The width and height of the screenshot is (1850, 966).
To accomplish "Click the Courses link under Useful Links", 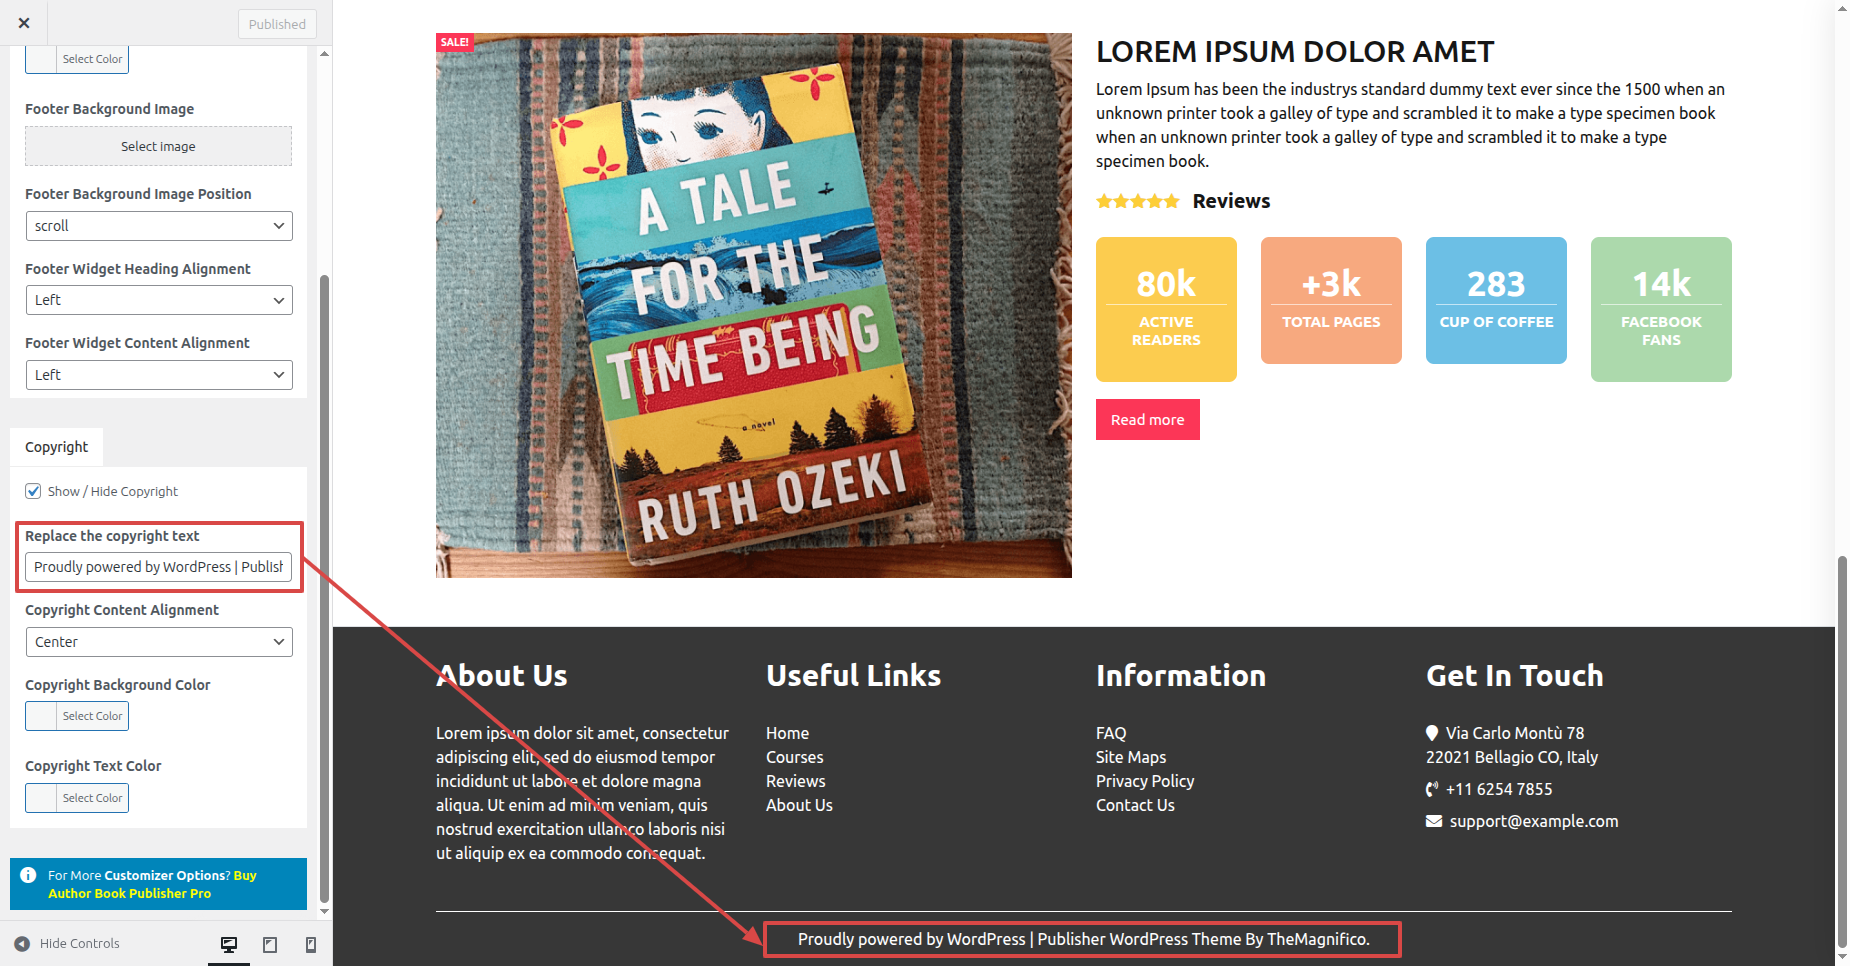I will click(x=795, y=757).
